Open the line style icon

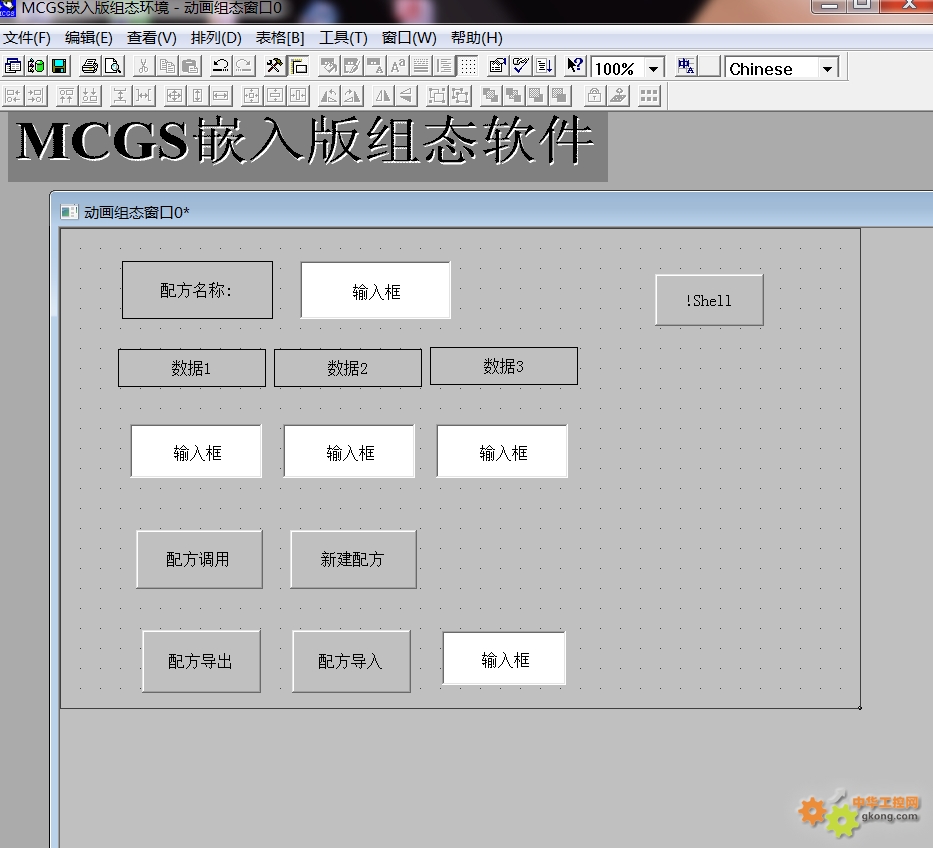click(421, 66)
